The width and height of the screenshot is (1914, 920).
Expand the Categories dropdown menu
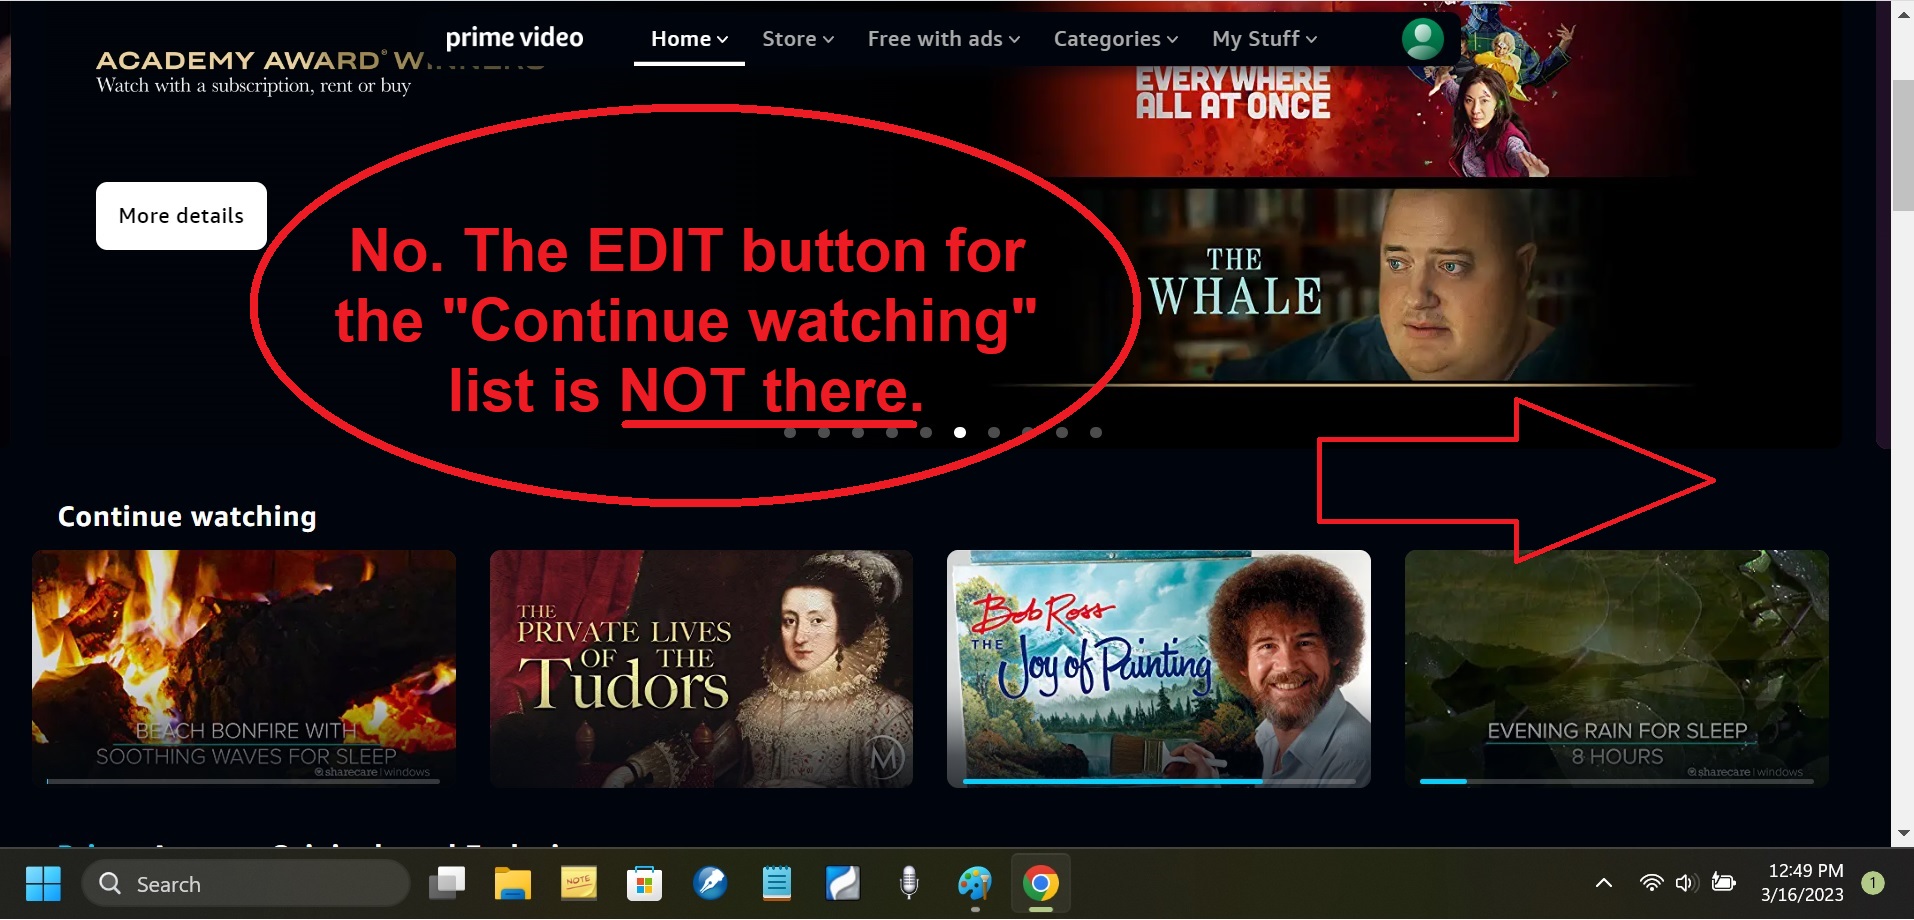click(x=1115, y=39)
